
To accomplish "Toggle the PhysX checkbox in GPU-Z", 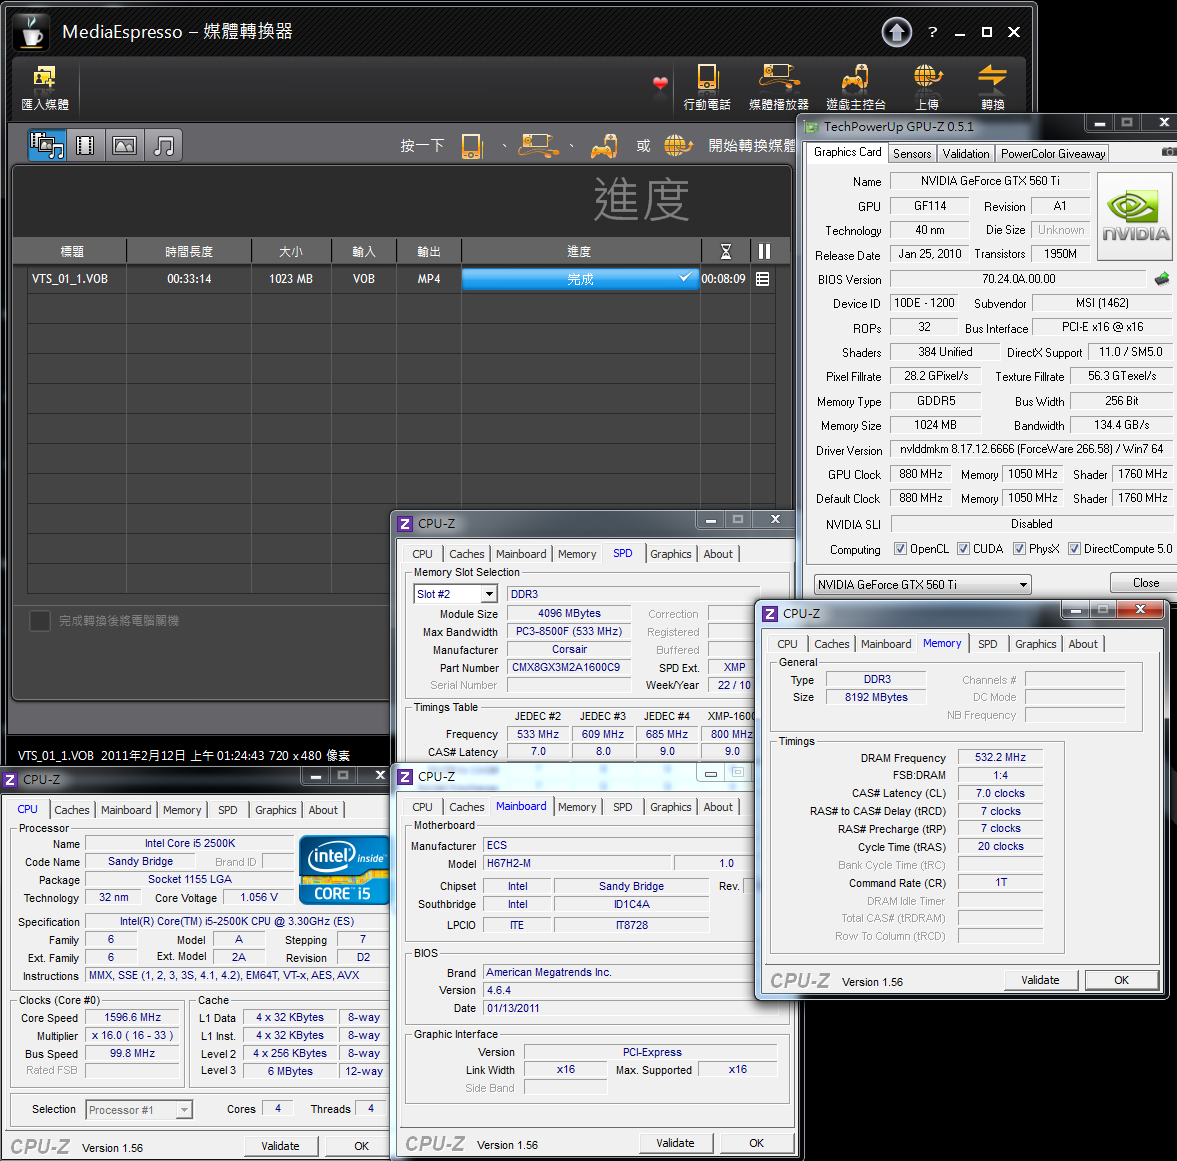I will tap(1019, 549).
